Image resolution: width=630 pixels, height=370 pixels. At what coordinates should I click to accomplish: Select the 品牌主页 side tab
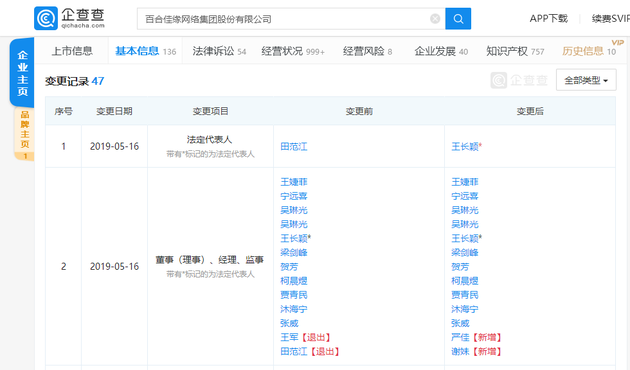coord(25,134)
